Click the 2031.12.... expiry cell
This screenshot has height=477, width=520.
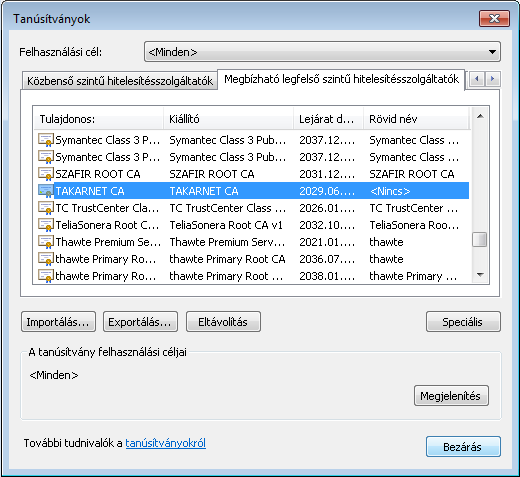[x=327, y=174]
